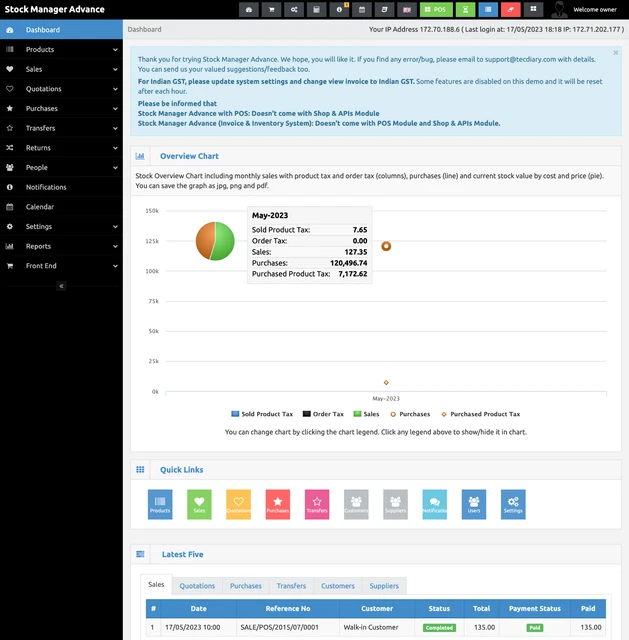Switch to the Quotations tab

point(197,586)
